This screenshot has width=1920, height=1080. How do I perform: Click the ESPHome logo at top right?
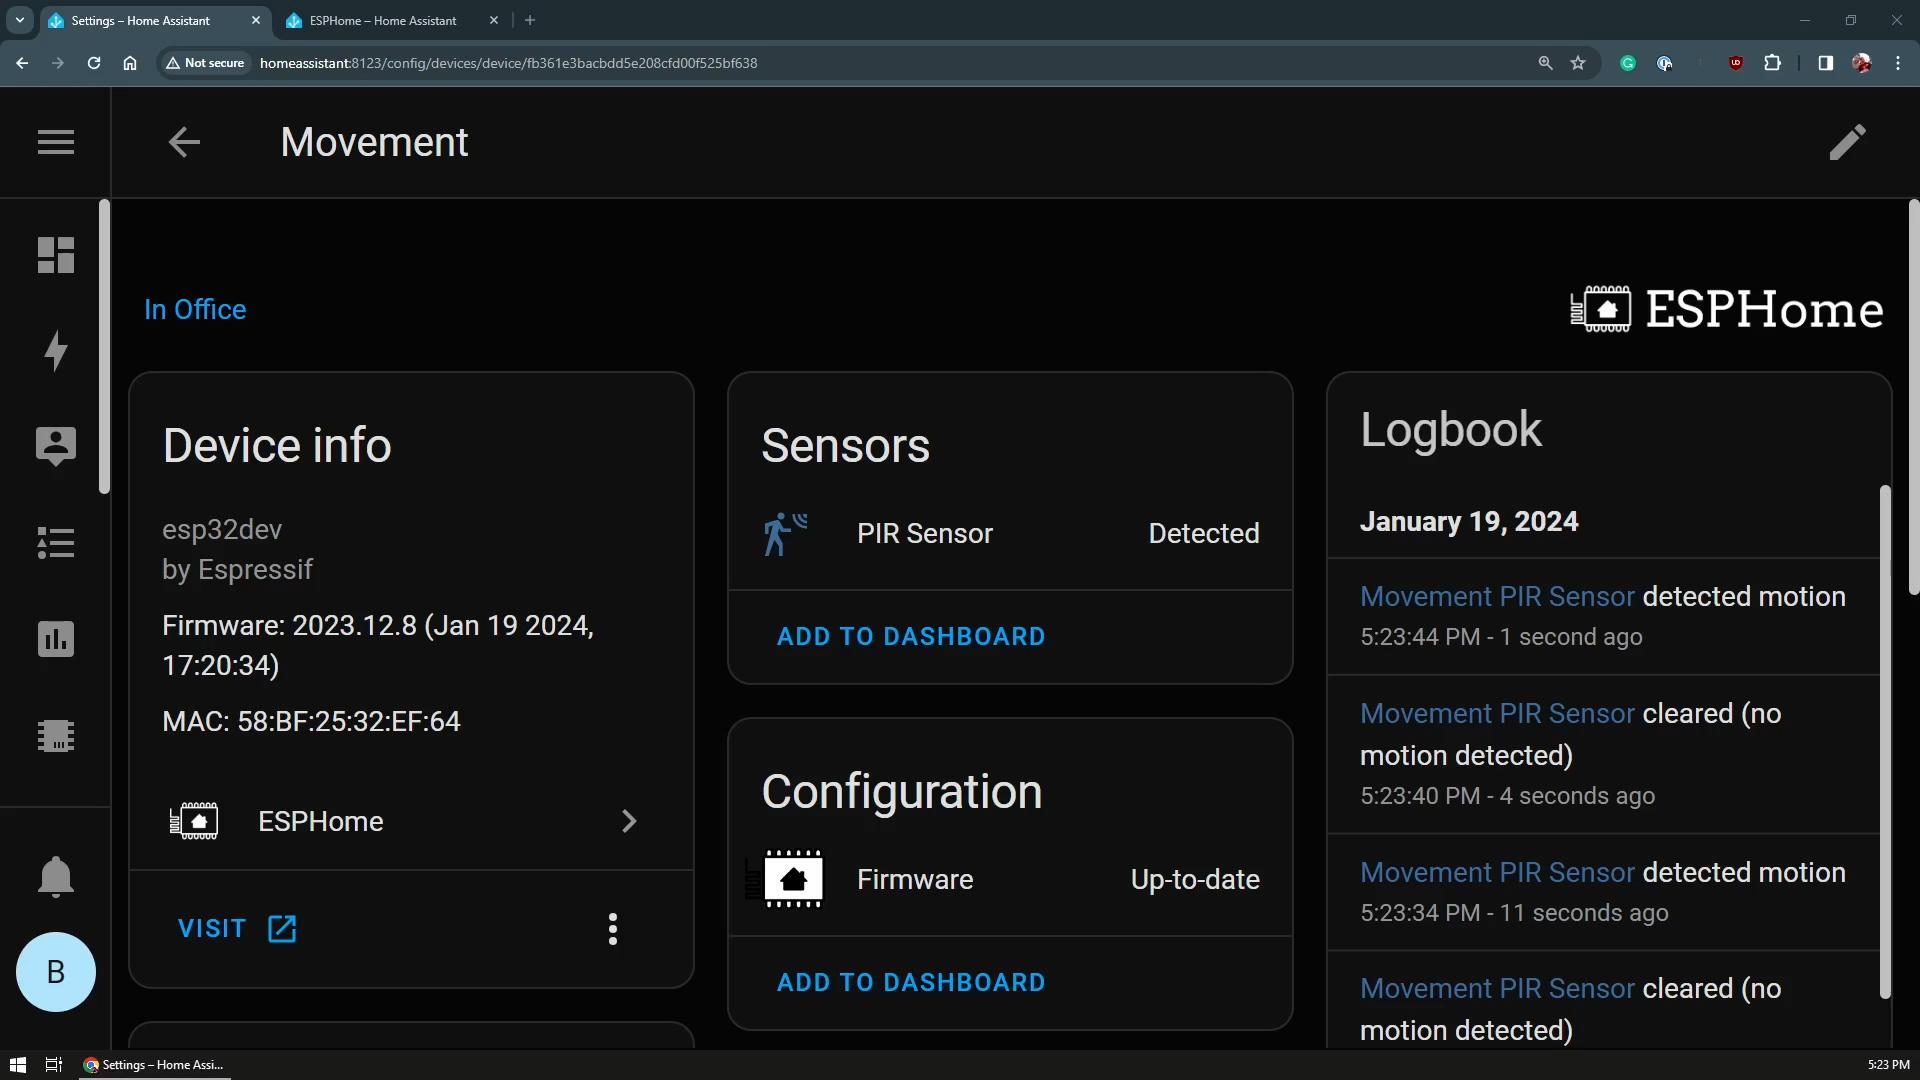tap(1726, 309)
